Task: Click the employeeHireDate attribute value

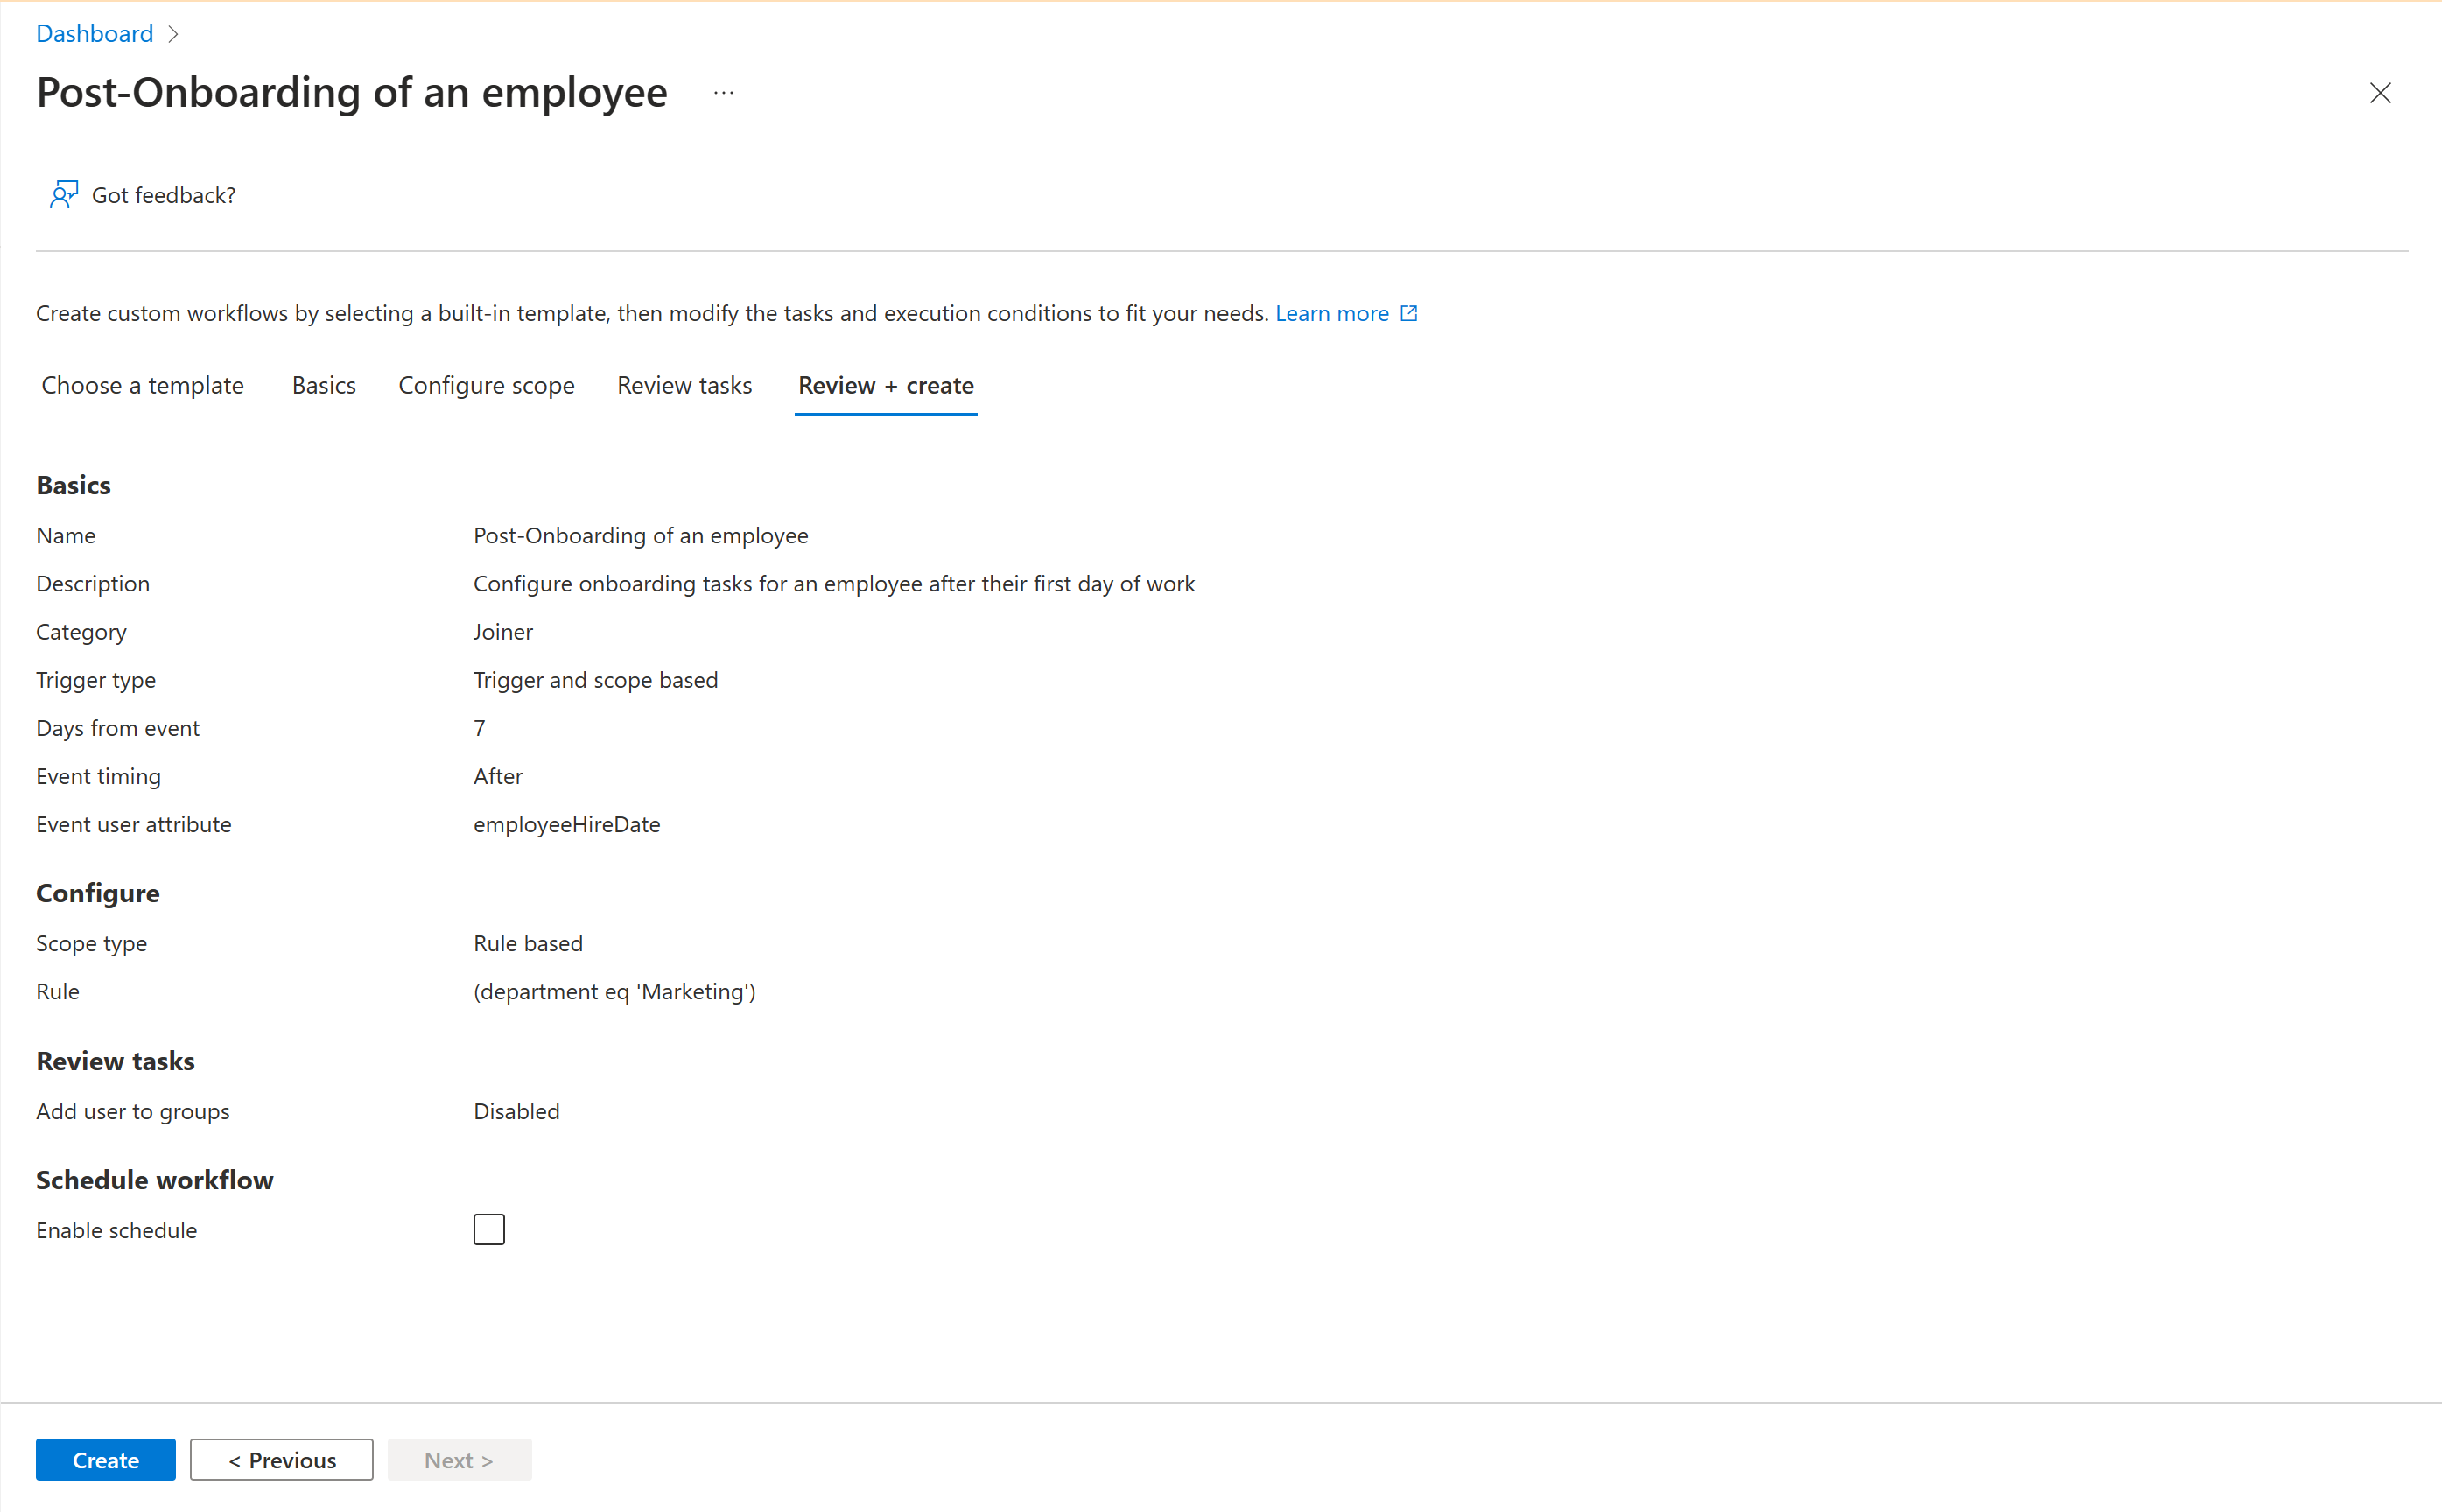Action: pos(567,823)
